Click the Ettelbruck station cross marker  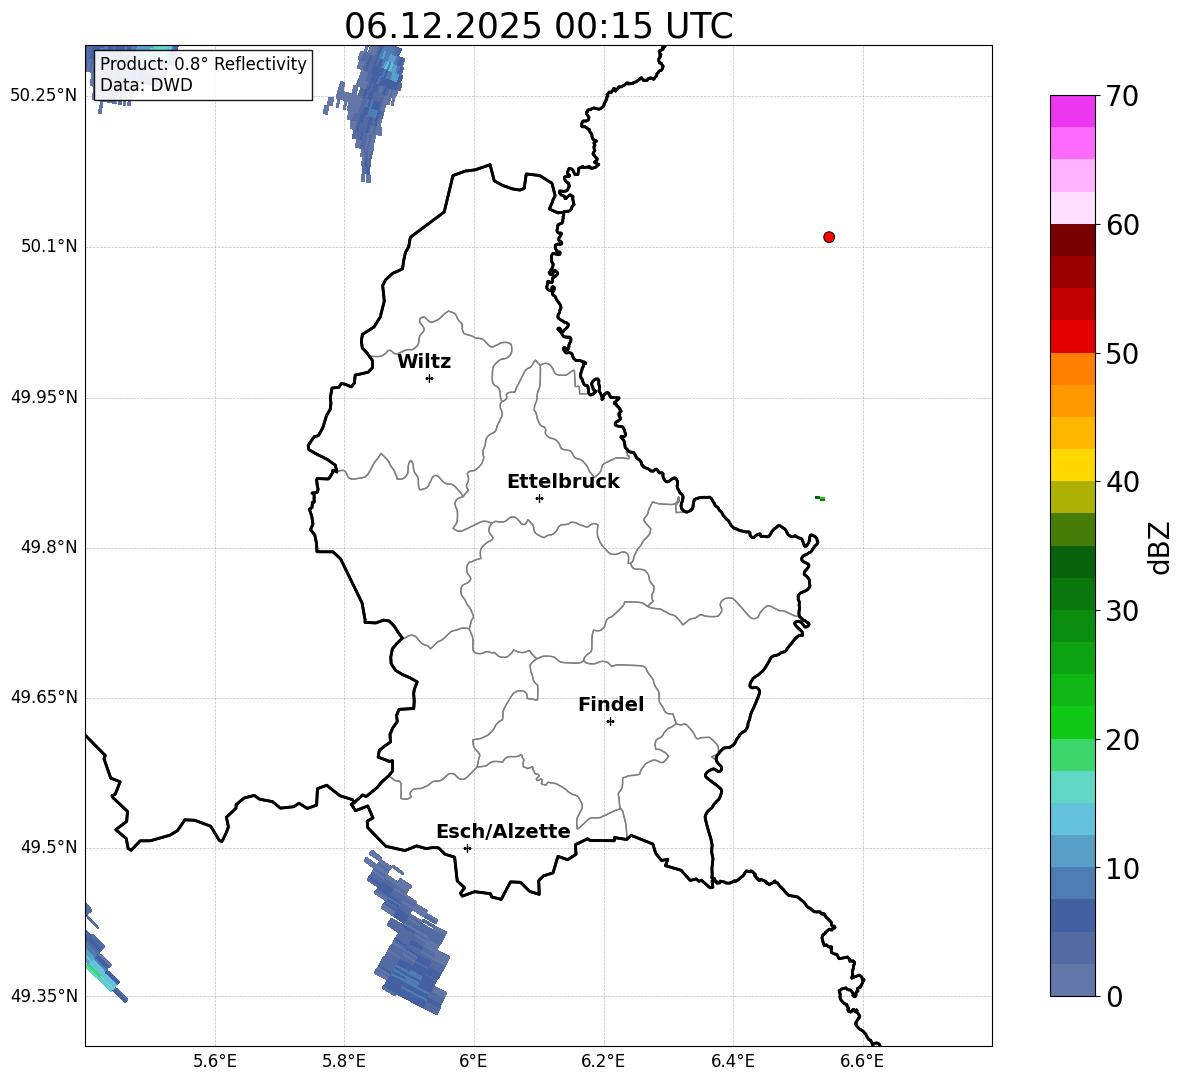[539, 498]
